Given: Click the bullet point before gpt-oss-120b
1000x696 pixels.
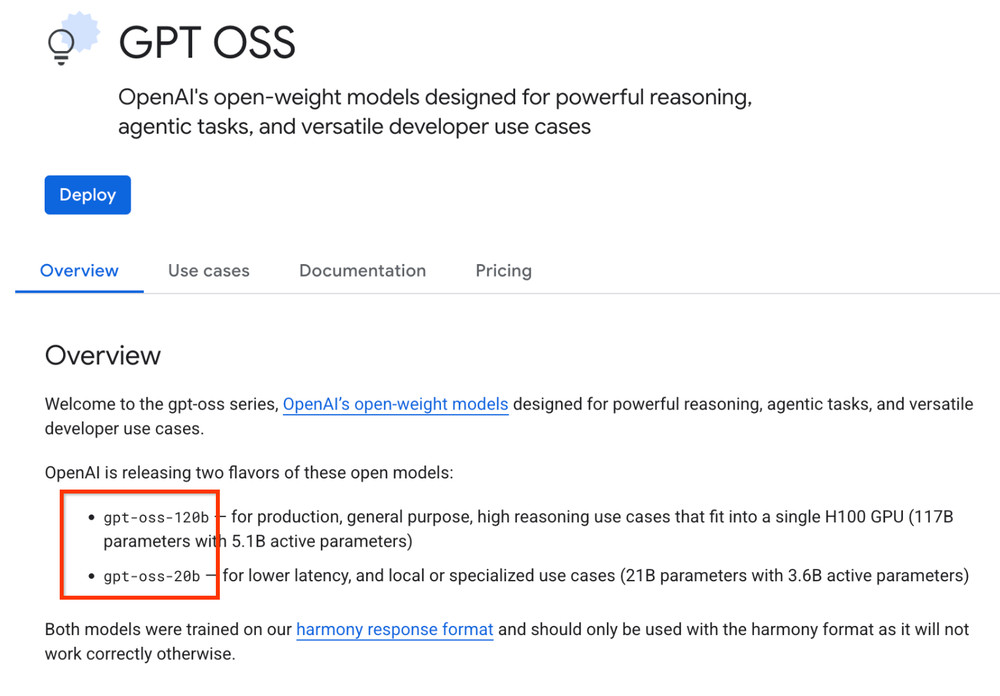Looking at the screenshot, I should coord(90,518).
